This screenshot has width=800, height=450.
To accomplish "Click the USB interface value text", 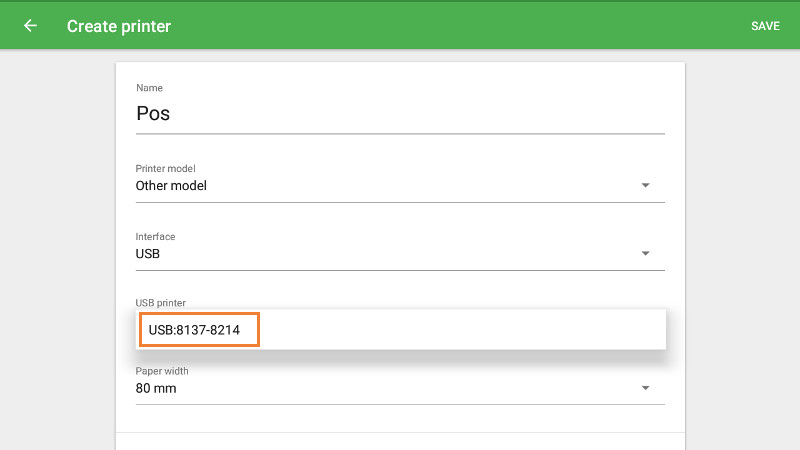I will [148, 254].
